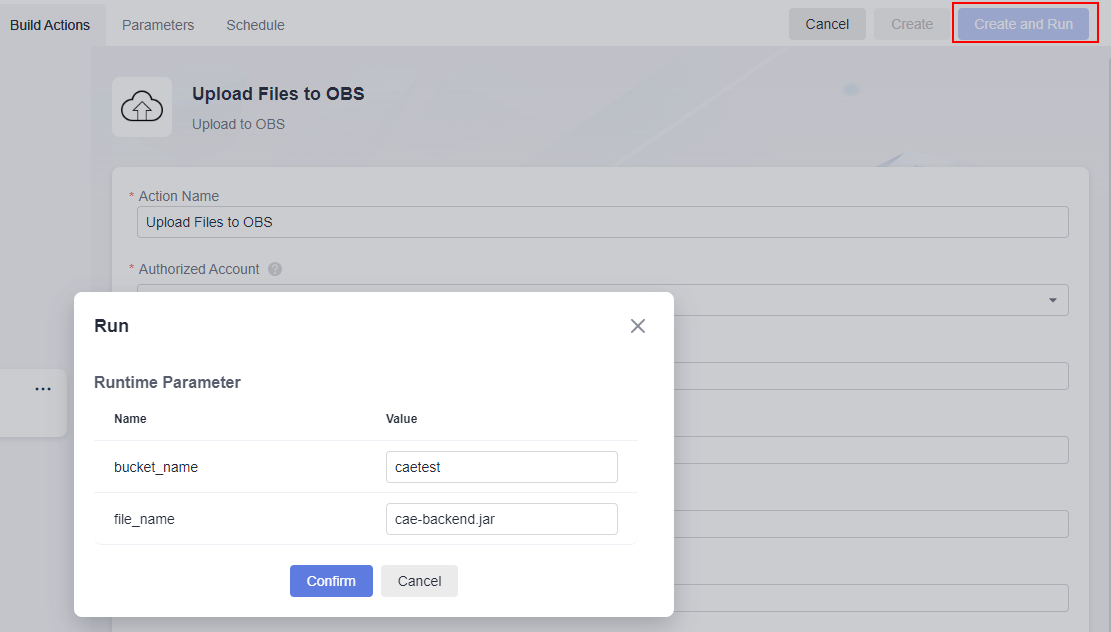The height and width of the screenshot is (632, 1111).
Task: Expand the Authorized Account dropdown arrow
Action: tap(1053, 300)
